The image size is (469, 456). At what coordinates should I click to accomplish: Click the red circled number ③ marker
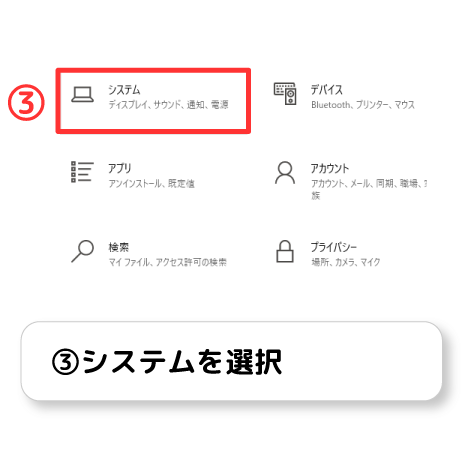[x=26, y=102]
